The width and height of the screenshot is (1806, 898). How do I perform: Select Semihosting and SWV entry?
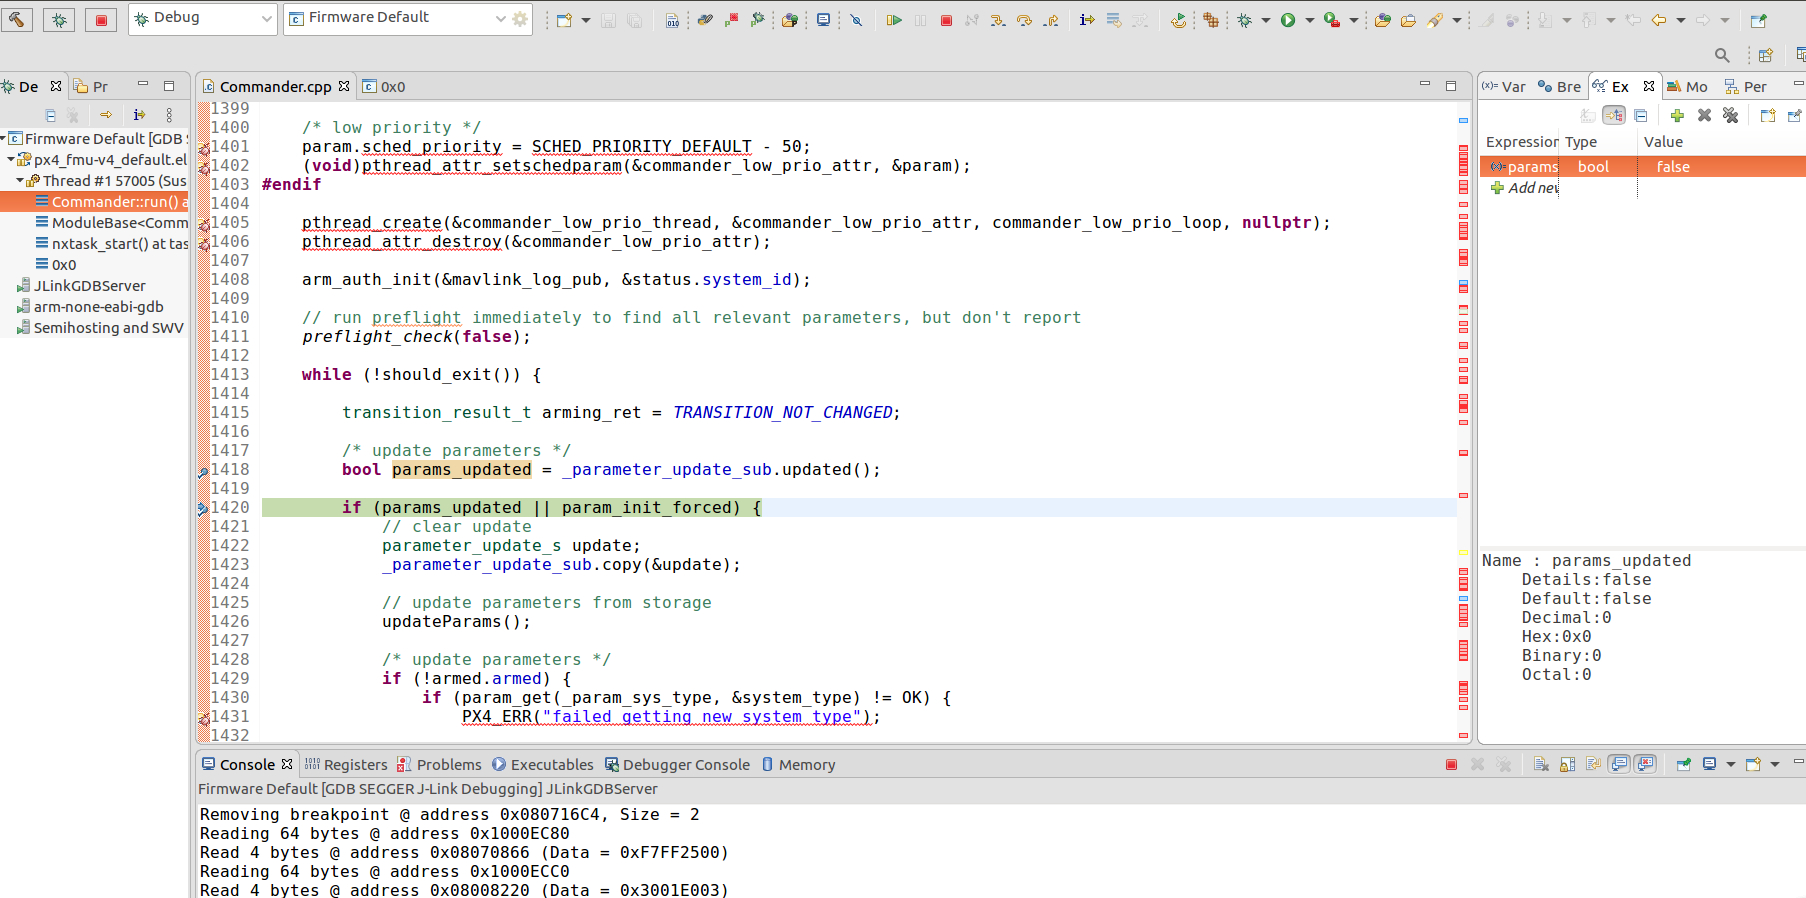(x=100, y=328)
